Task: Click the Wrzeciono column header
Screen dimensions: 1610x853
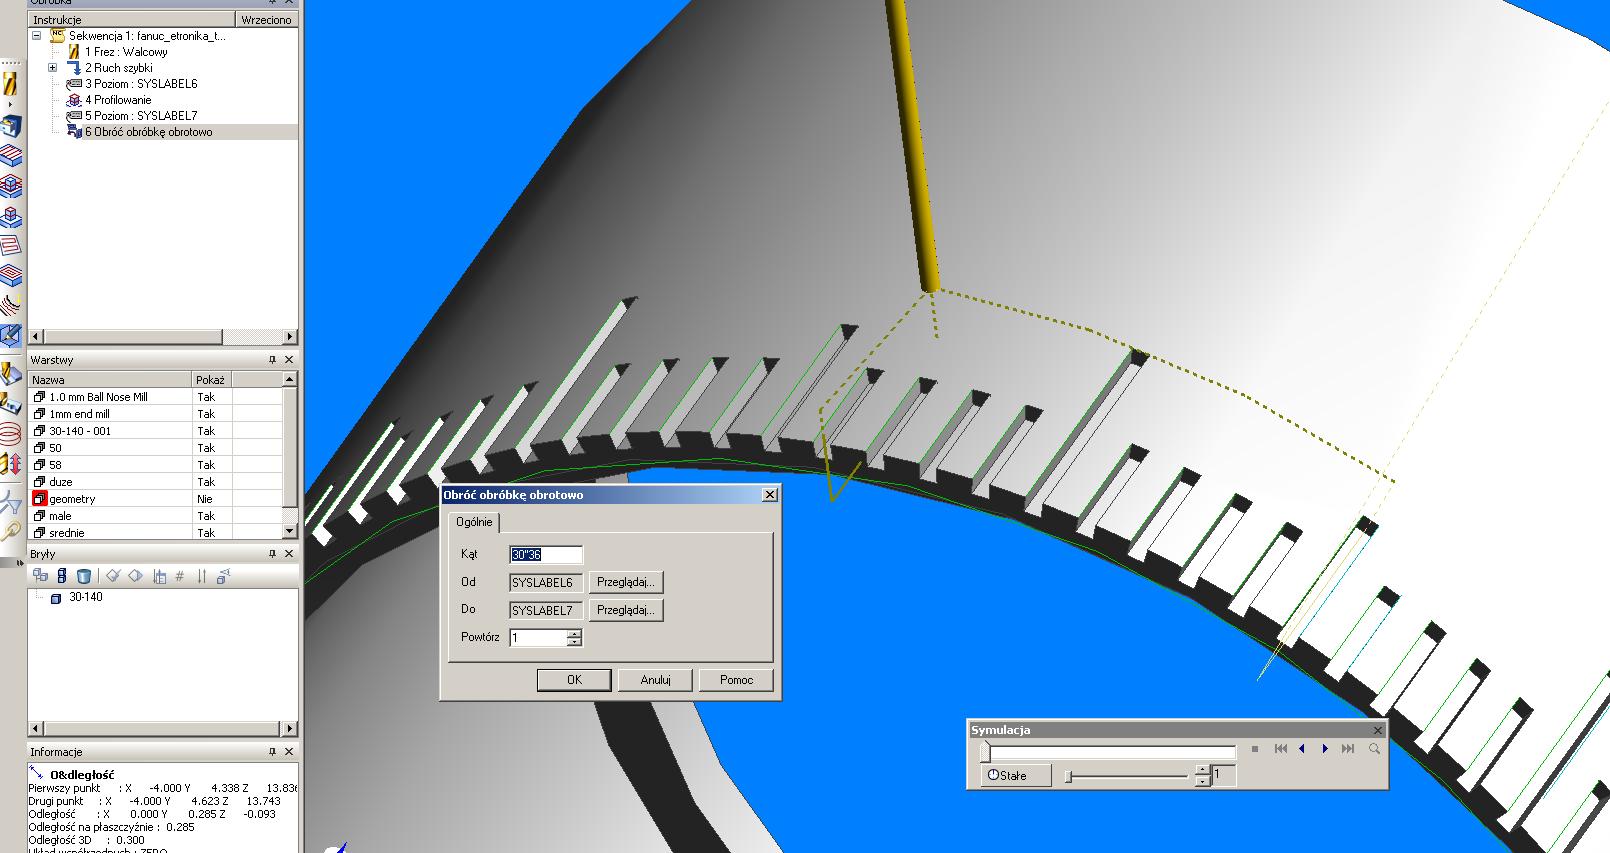Action: click(x=267, y=20)
